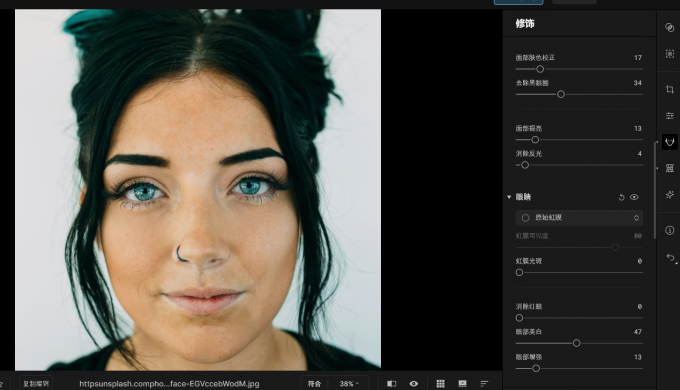Click the circled info icon in sidebar

(670, 230)
